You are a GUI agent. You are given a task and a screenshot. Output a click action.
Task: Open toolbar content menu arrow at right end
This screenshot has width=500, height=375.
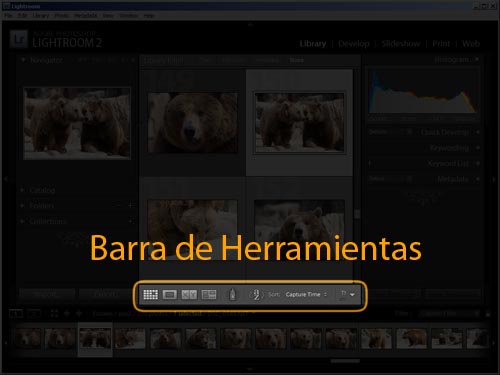pos(352,295)
